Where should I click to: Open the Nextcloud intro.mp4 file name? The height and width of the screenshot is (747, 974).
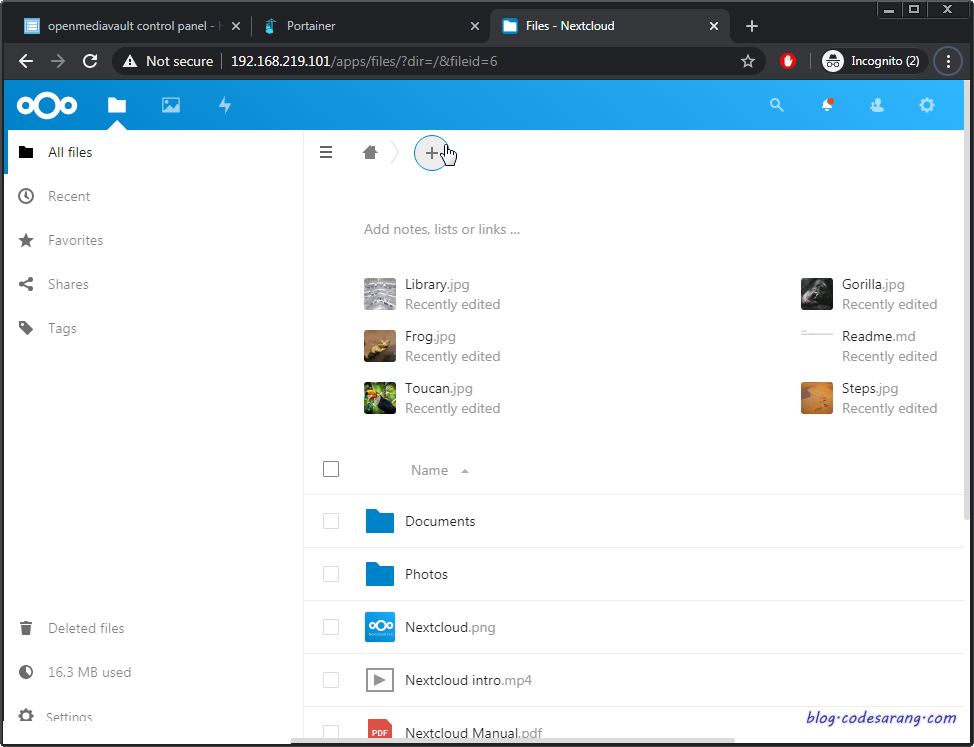[x=468, y=681]
